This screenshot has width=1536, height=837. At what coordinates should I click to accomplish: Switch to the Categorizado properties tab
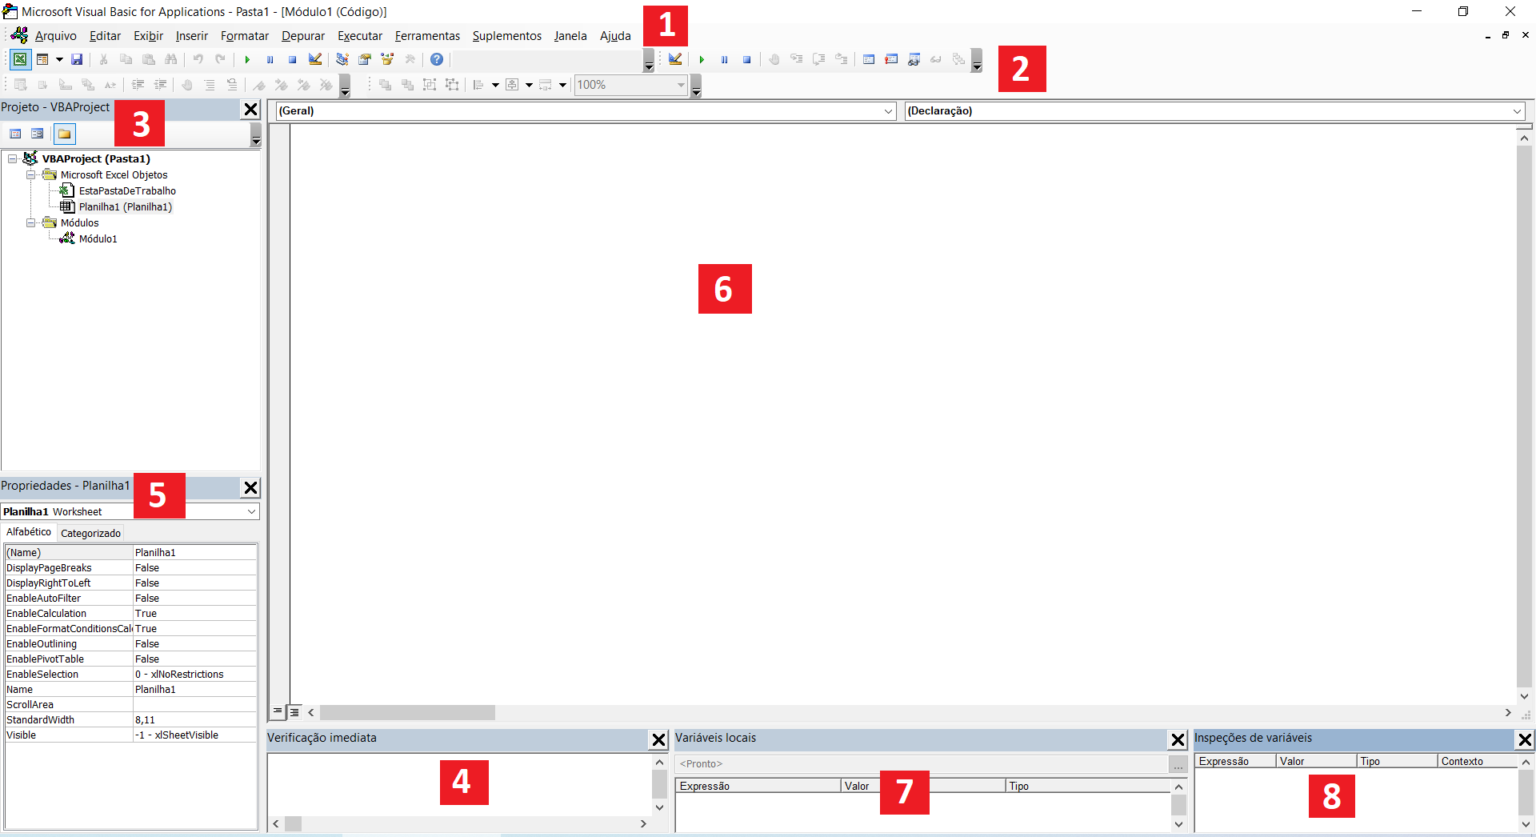point(90,533)
